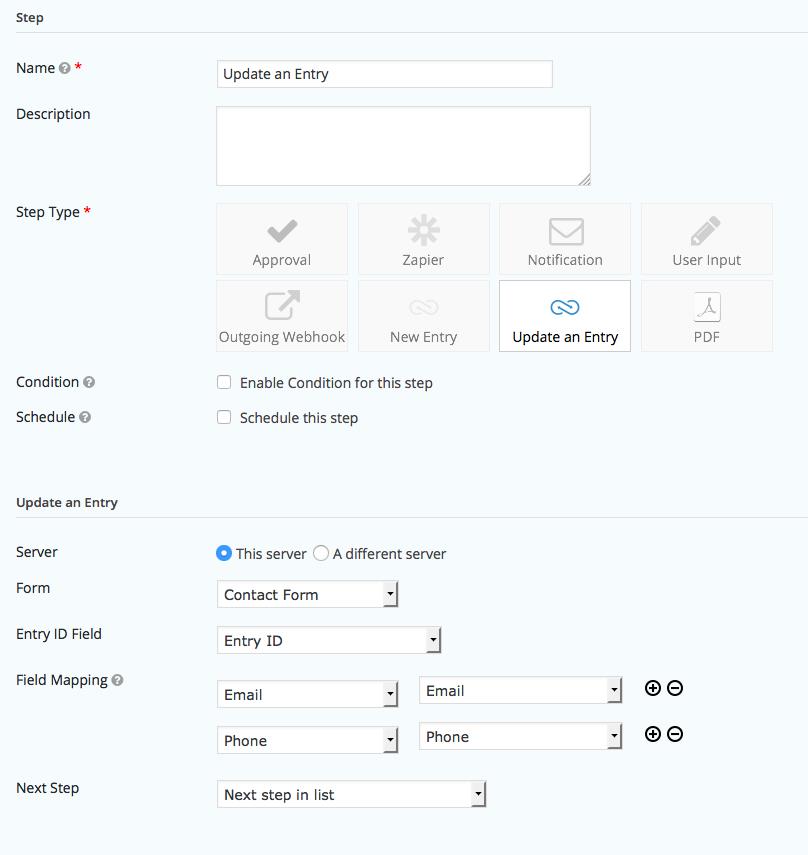Select the Approval step type
The width and height of the screenshot is (808, 855).
tap(282, 240)
